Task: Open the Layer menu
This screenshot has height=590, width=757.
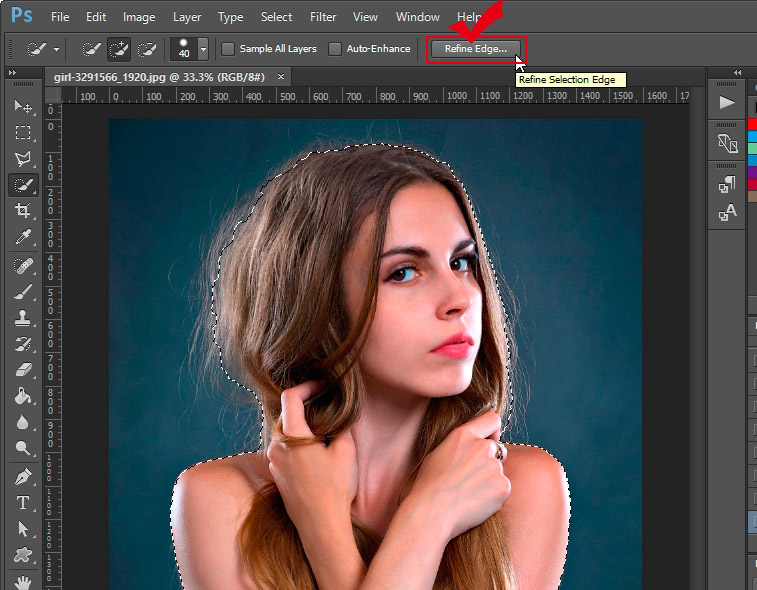Action: click(187, 17)
